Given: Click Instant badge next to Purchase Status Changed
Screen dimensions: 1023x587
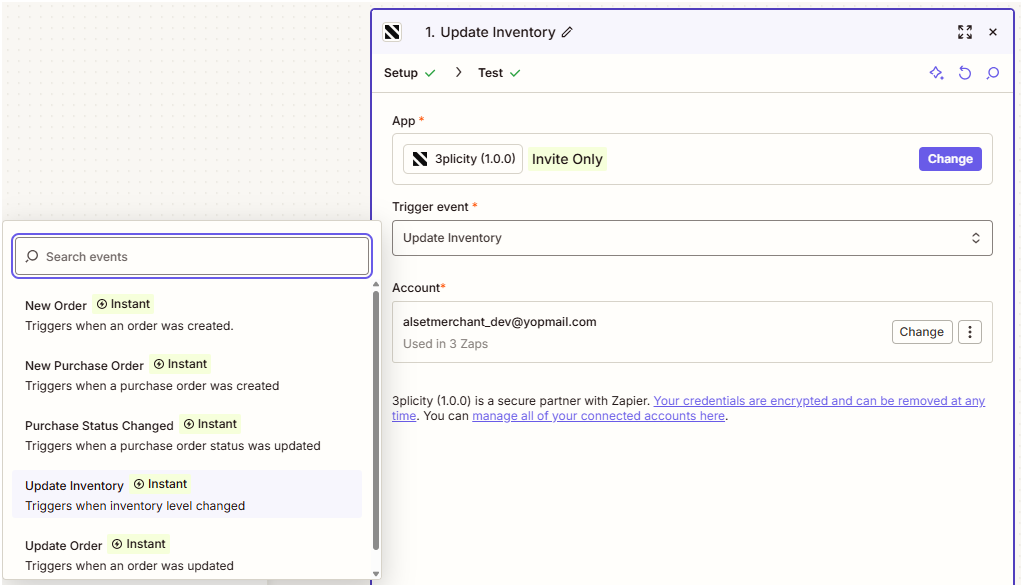Looking at the screenshot, I should tap(210, 424).
